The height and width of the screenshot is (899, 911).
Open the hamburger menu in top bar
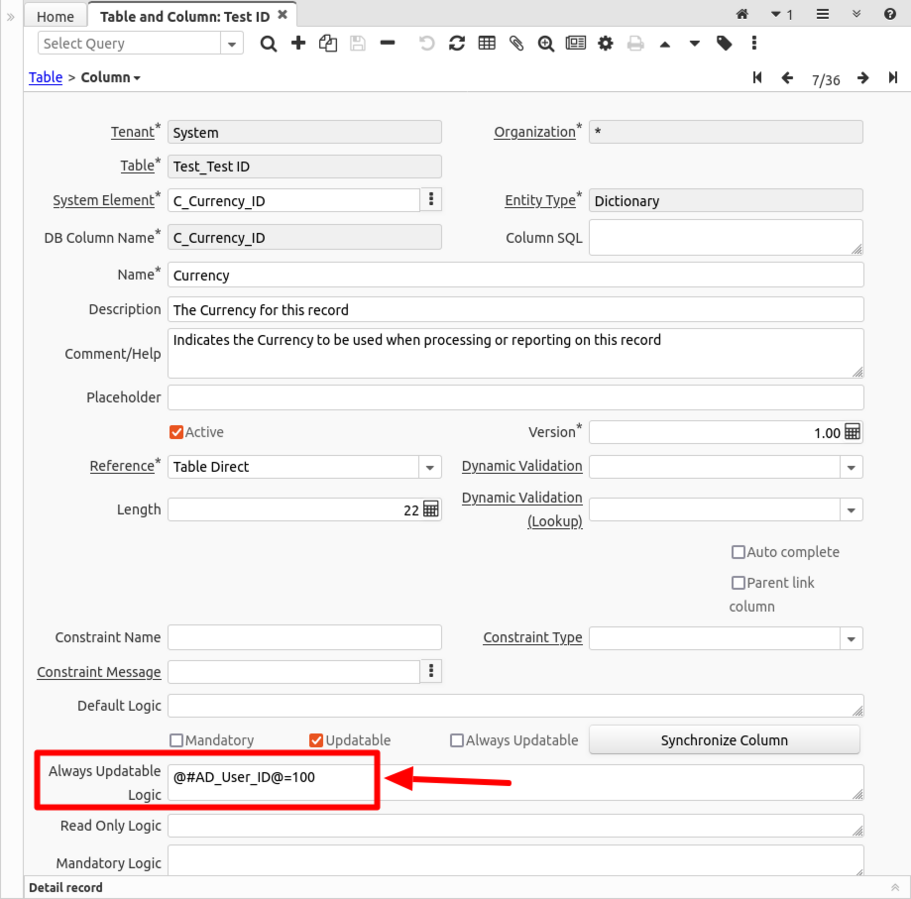tap(822, 15)
